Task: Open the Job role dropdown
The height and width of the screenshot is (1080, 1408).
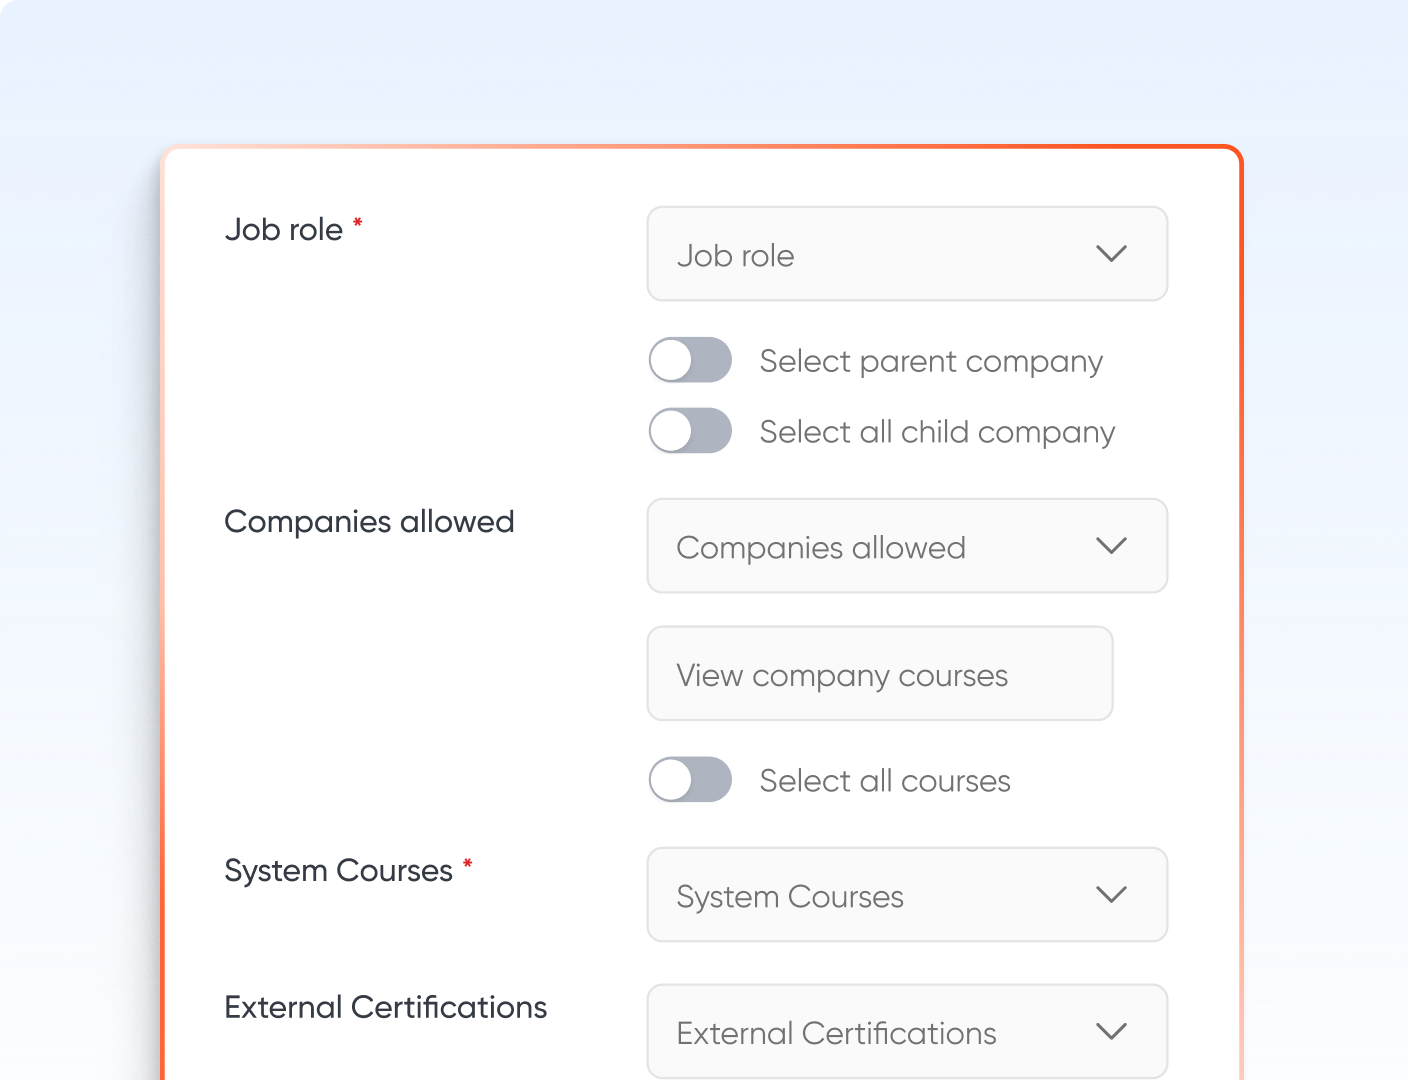Action: pyautogui.click(x=907, y=254)
